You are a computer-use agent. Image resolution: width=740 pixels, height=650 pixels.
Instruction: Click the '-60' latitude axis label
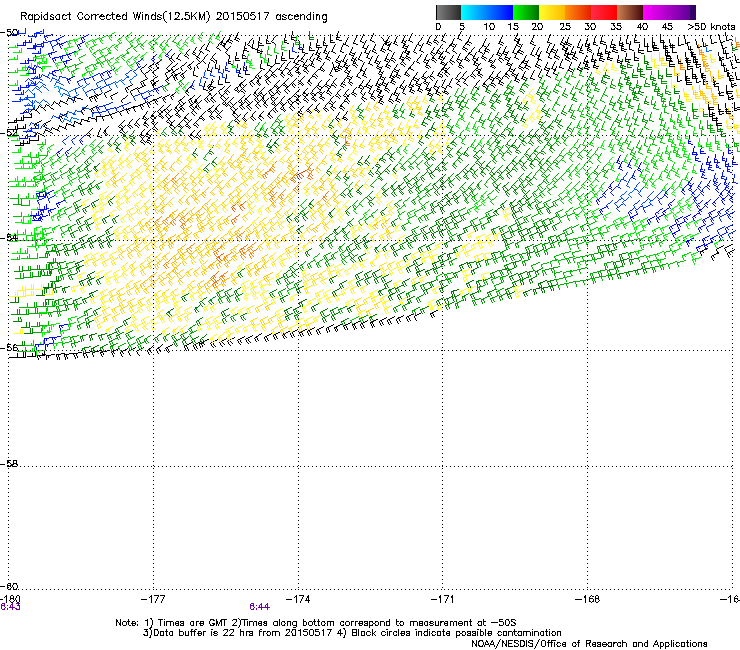coord(9,586)
